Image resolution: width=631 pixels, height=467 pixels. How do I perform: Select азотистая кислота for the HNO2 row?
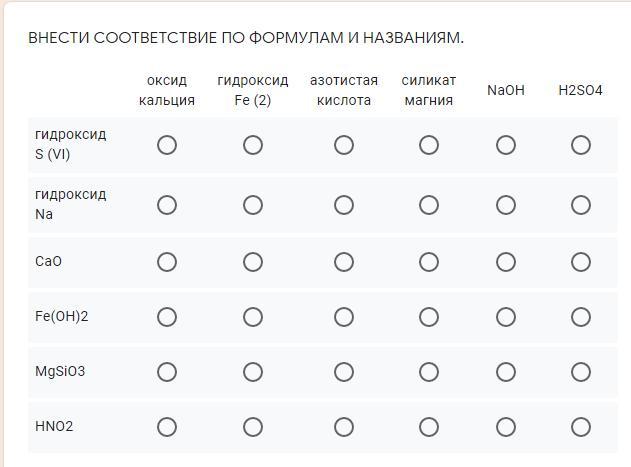[x=344, y=427]
